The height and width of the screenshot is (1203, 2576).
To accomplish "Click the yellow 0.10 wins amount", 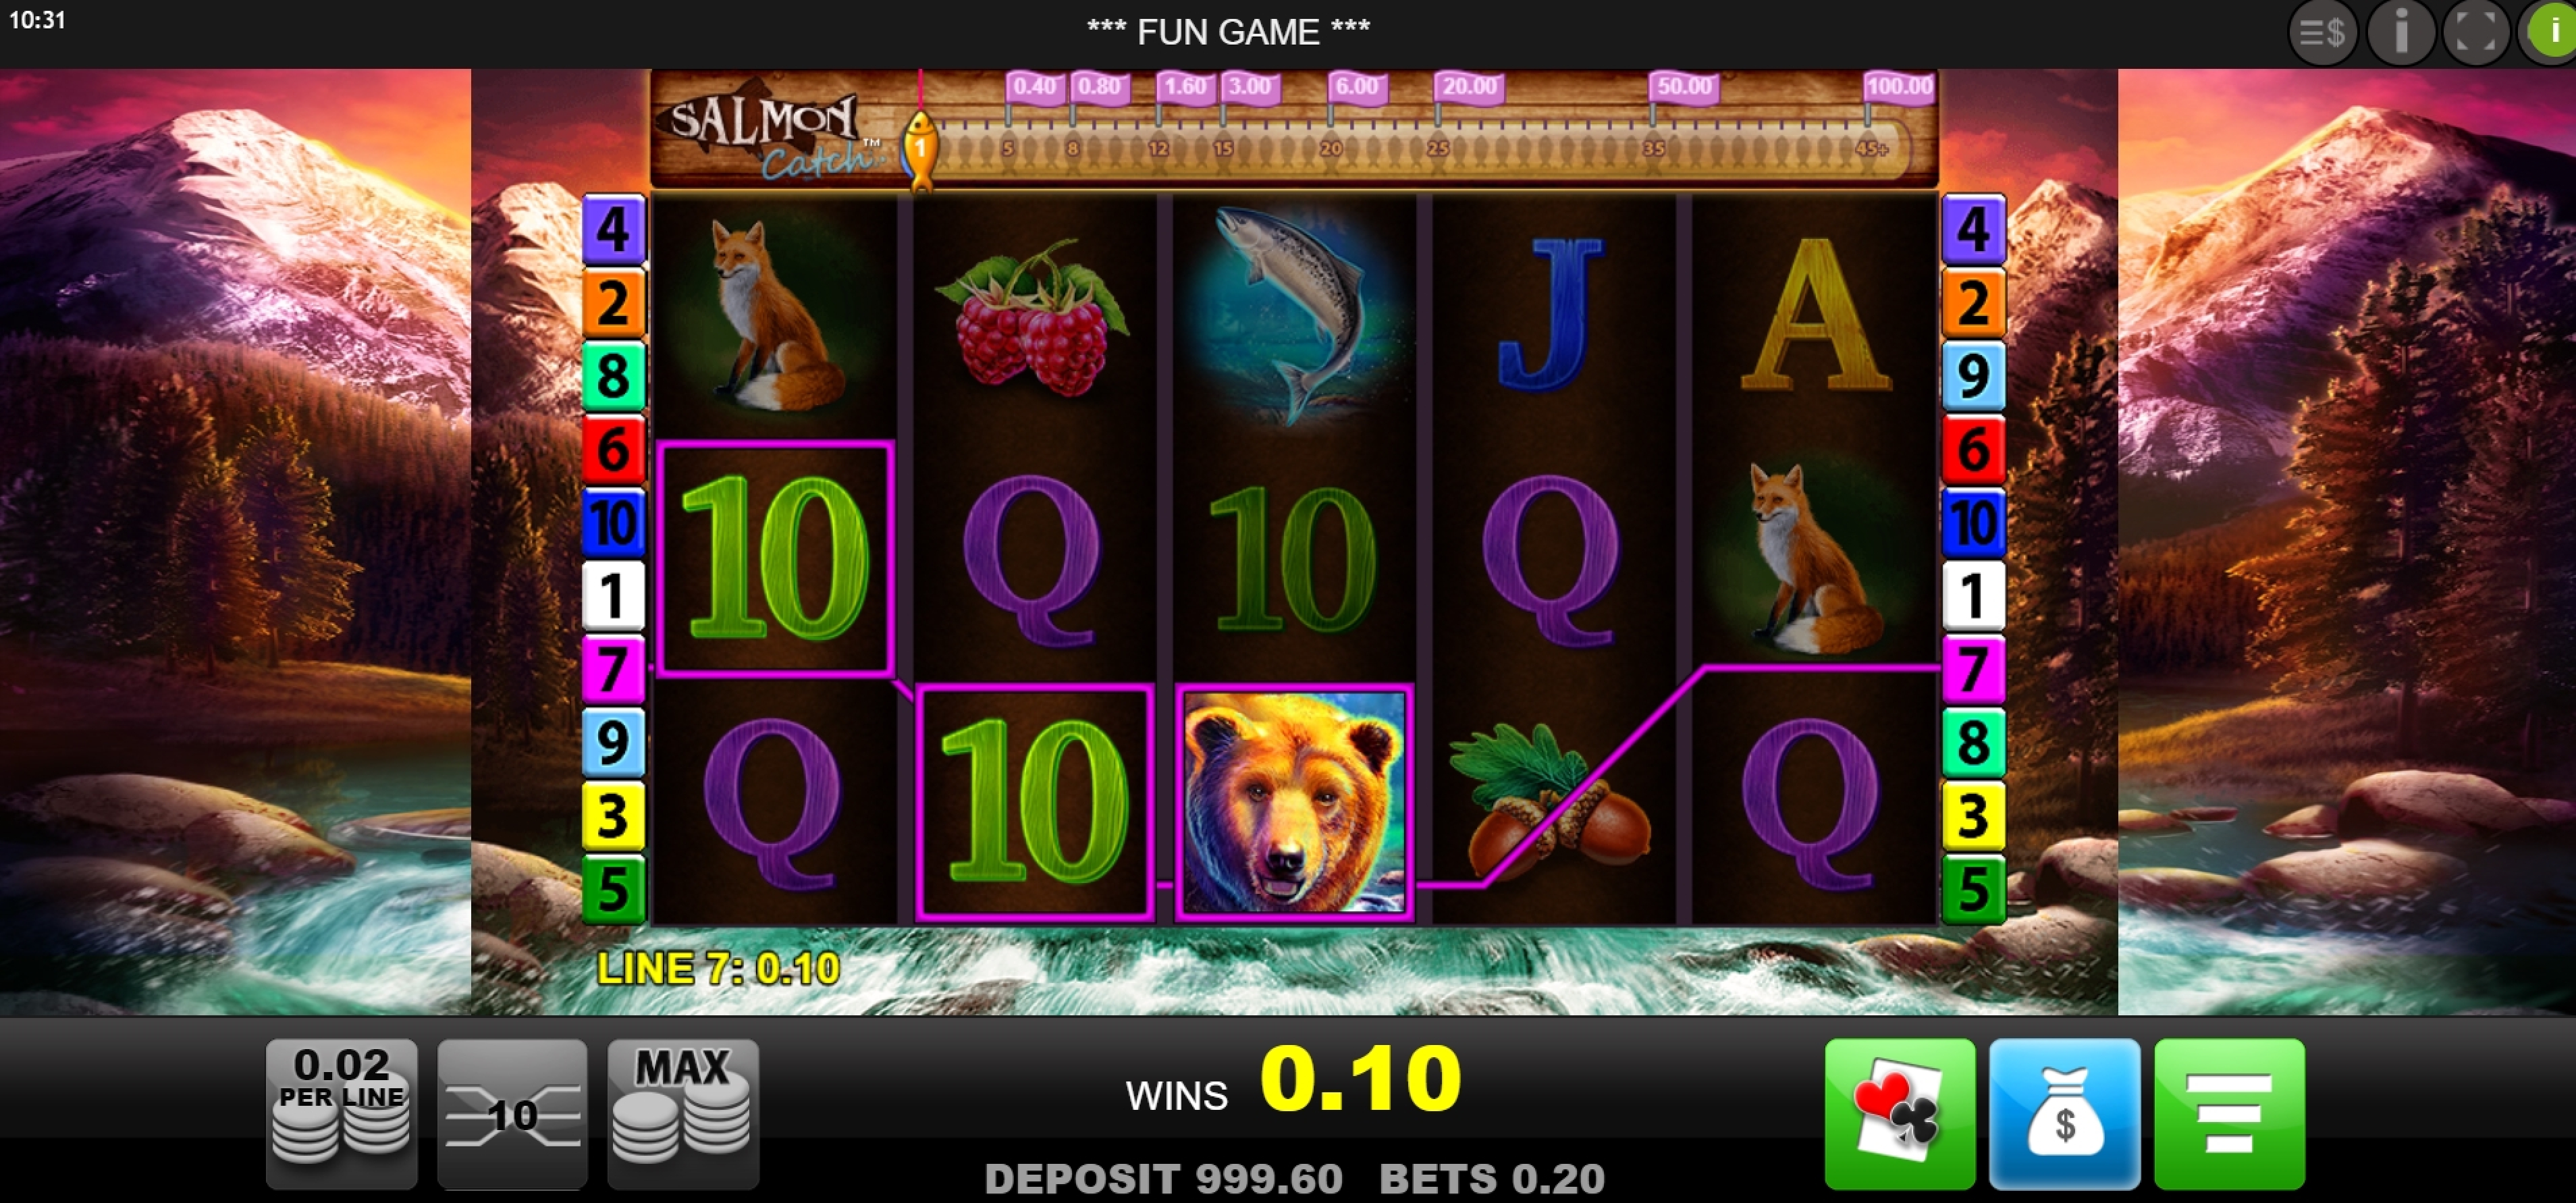I will click(1360, 1079).
